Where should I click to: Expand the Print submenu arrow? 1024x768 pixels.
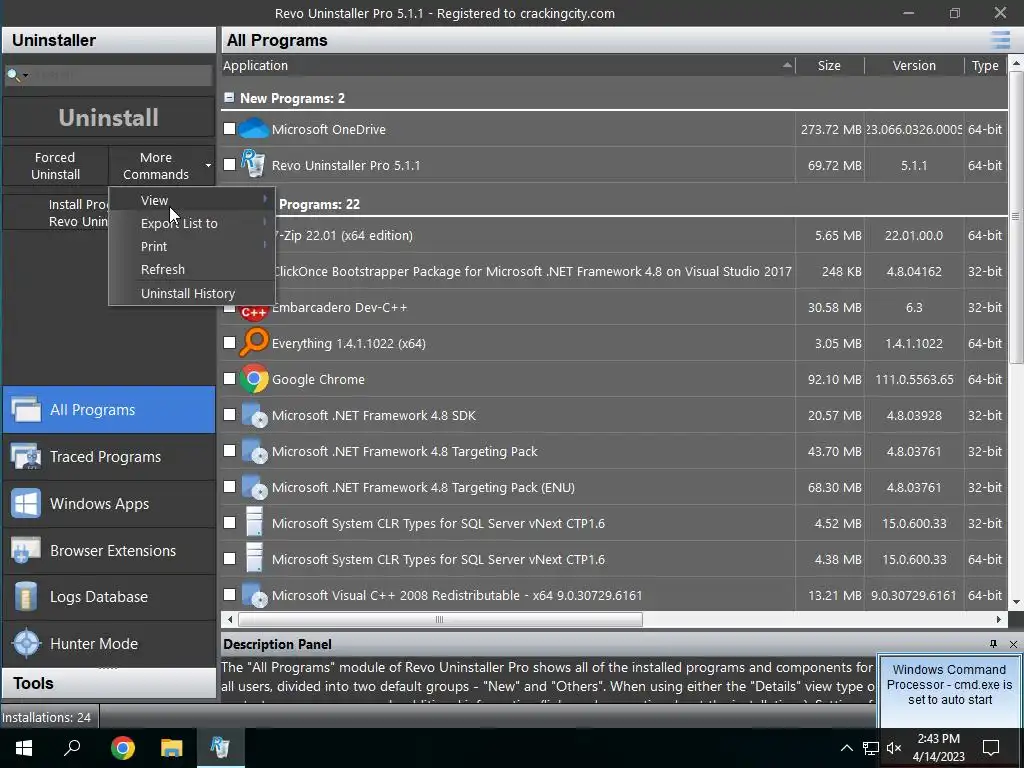[265, 245]
